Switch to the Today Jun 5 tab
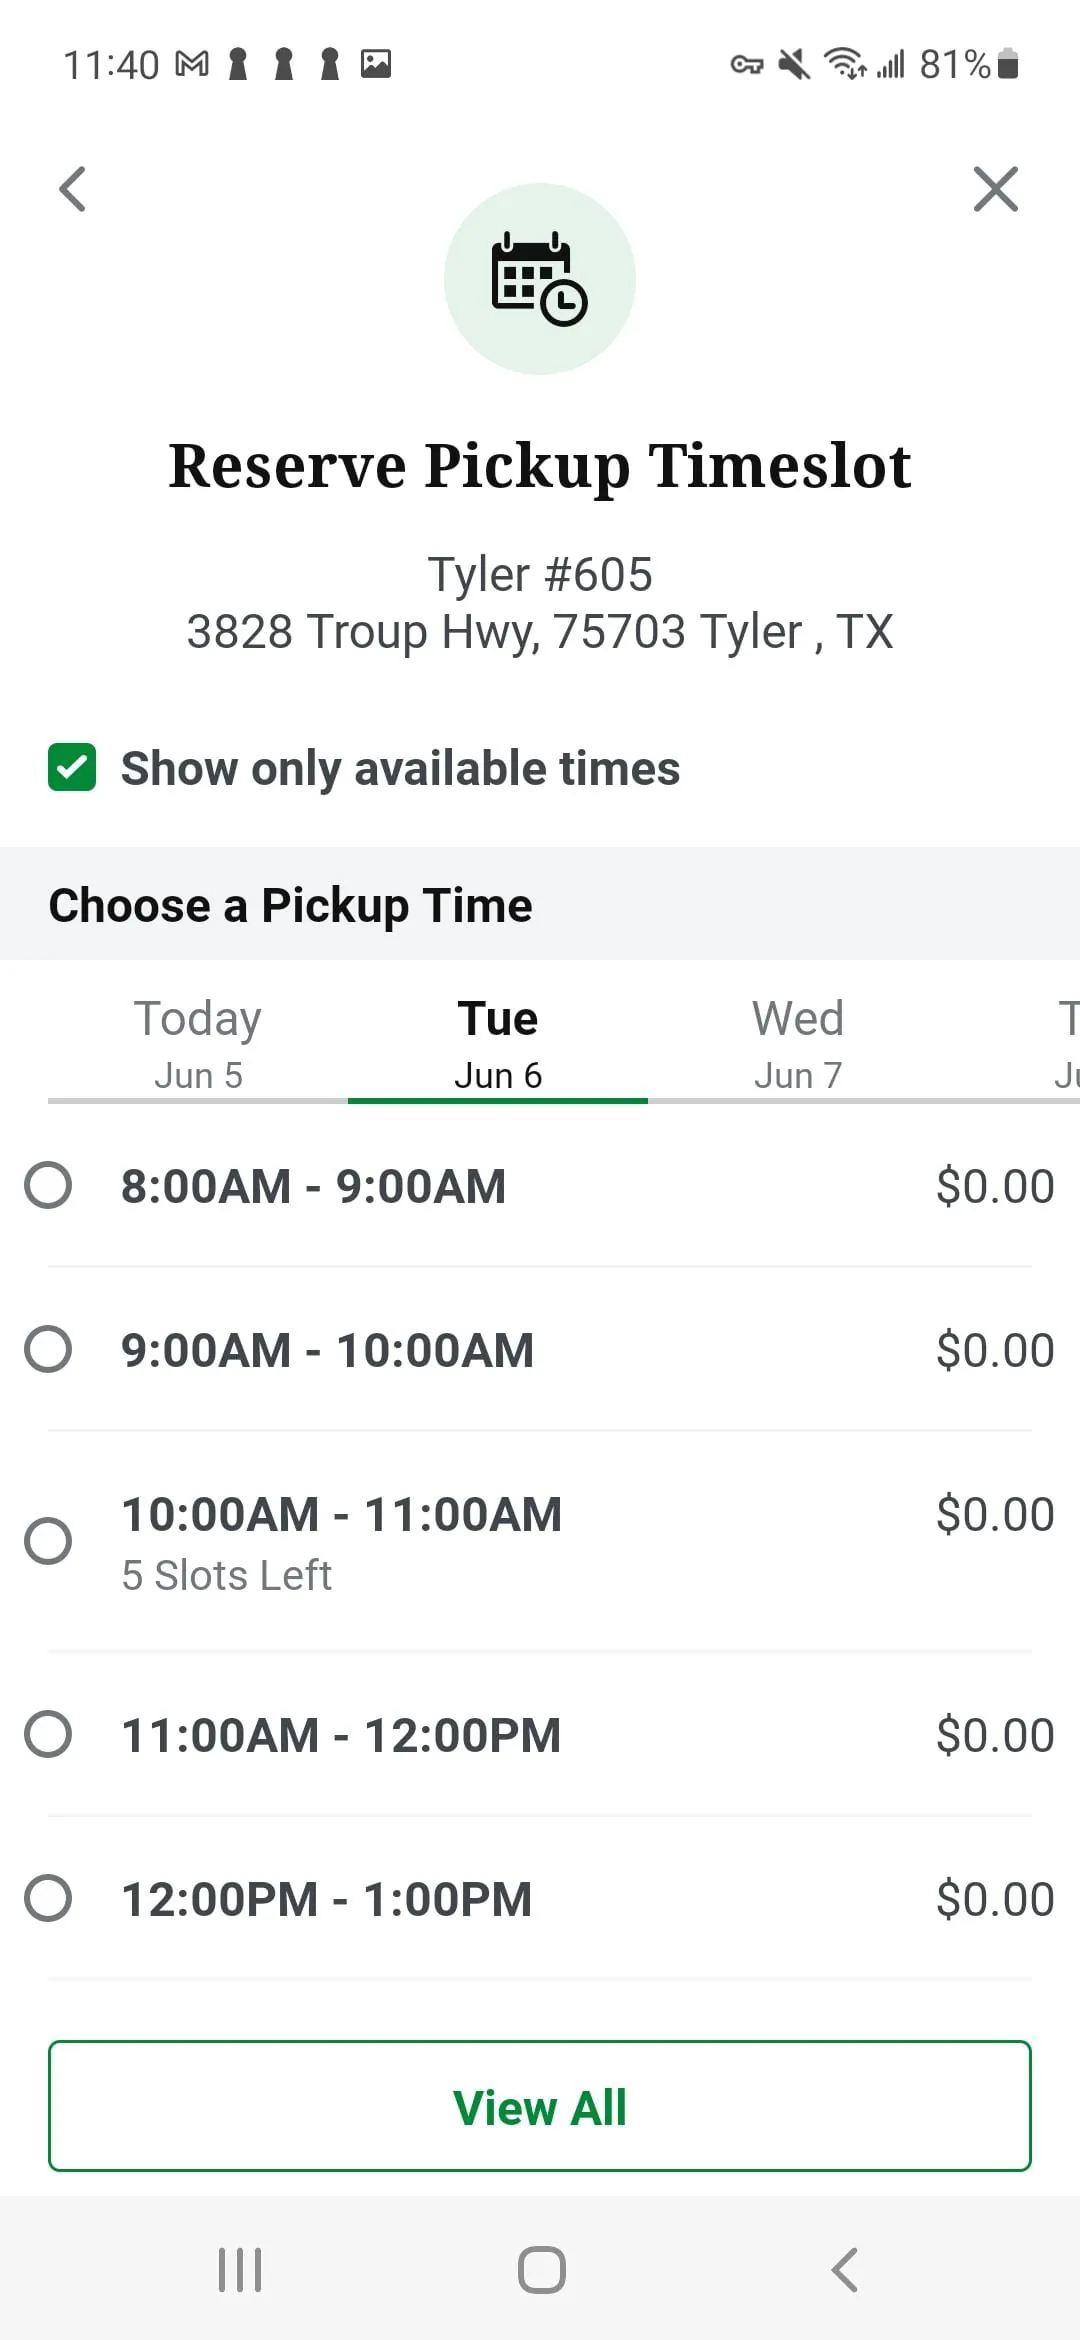 pos(198,1044)
